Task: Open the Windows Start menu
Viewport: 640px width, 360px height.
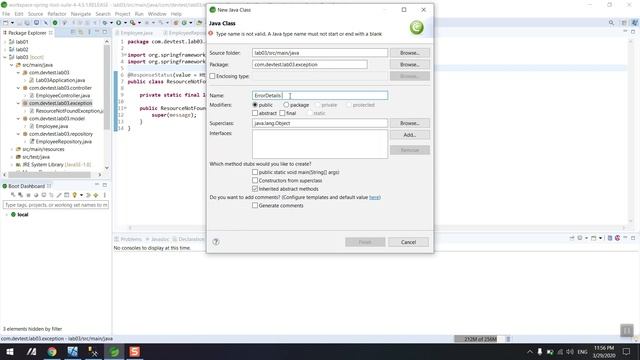Action: pyautogui.click(x=10, y=351)
